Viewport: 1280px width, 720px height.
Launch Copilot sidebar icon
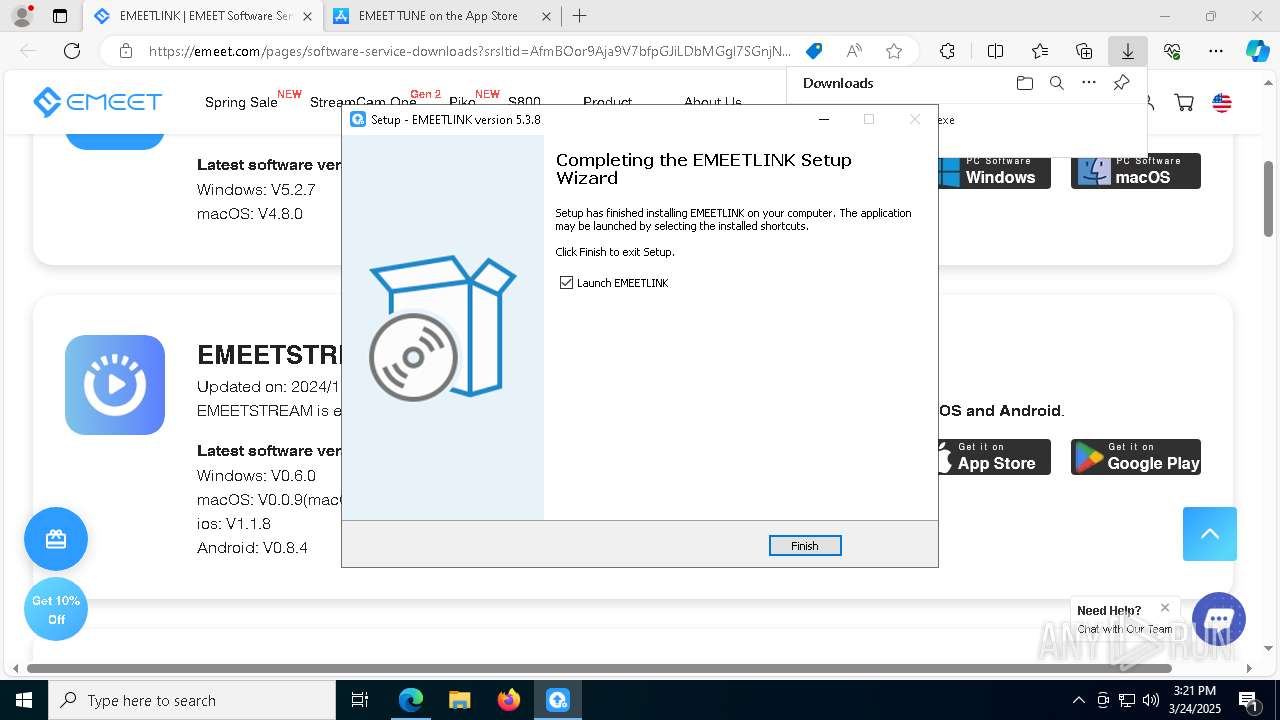coord(1257,51)
